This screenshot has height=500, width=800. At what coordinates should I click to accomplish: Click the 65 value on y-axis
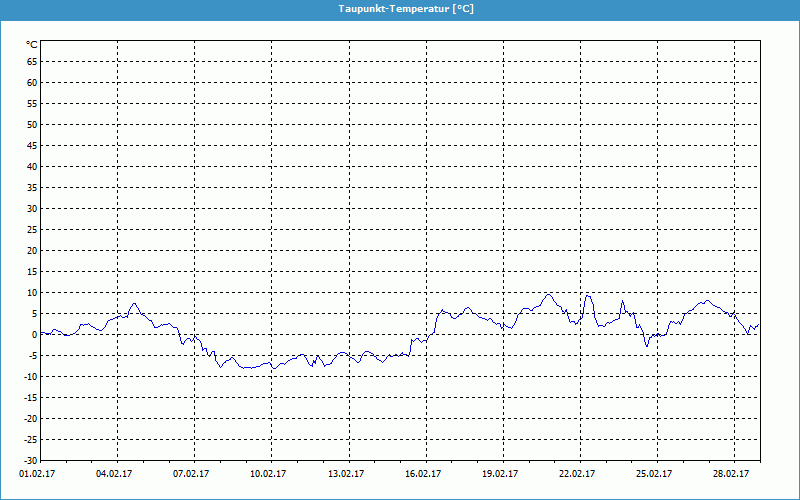[31, 62]
